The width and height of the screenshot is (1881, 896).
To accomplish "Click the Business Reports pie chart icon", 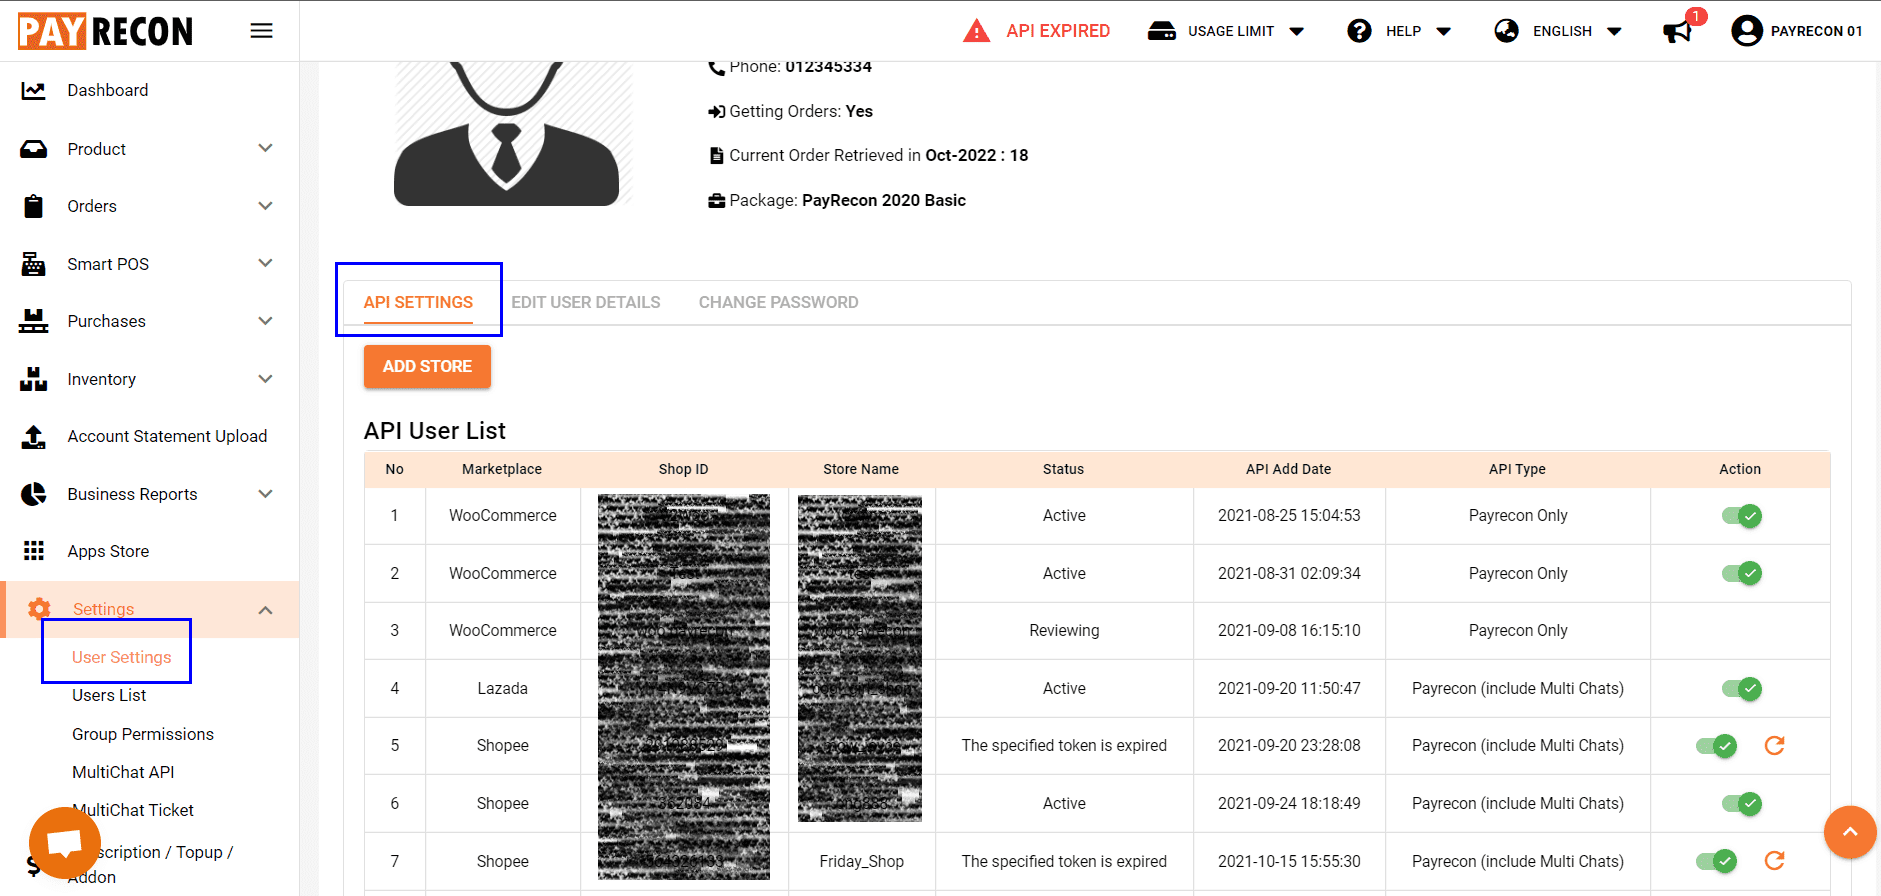I will 33,494.
